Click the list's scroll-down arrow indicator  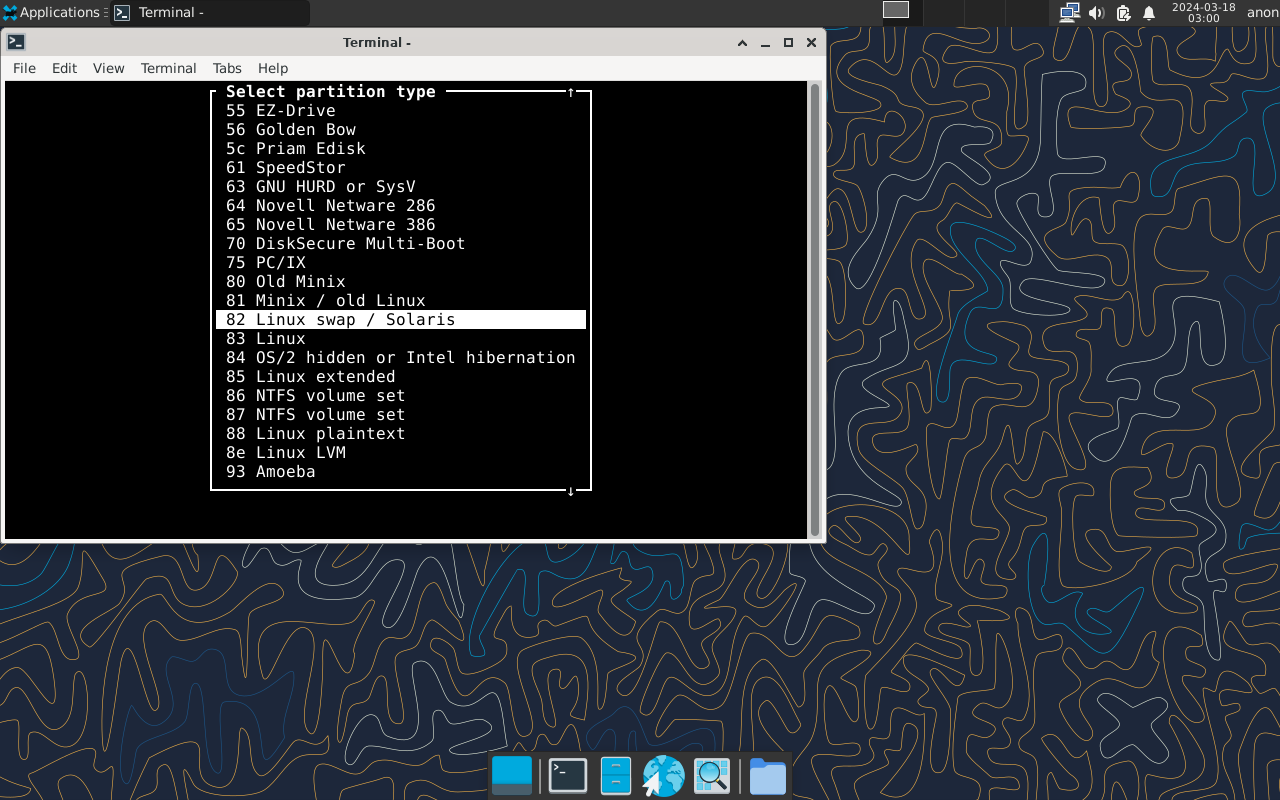pyautogui.click(x=571, y=490)
